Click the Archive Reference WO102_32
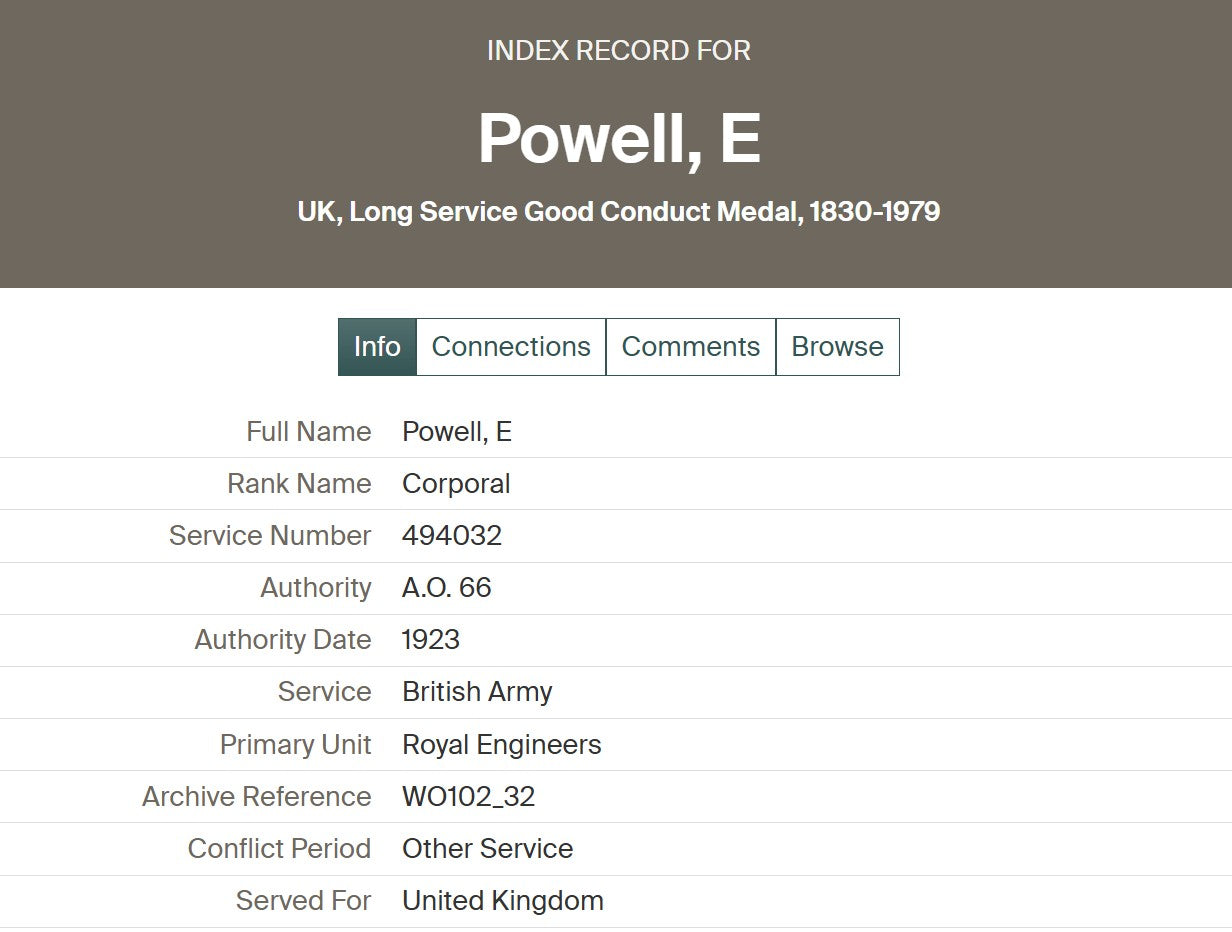This screenshot has height=932, width=1232. tap(468, 796)
